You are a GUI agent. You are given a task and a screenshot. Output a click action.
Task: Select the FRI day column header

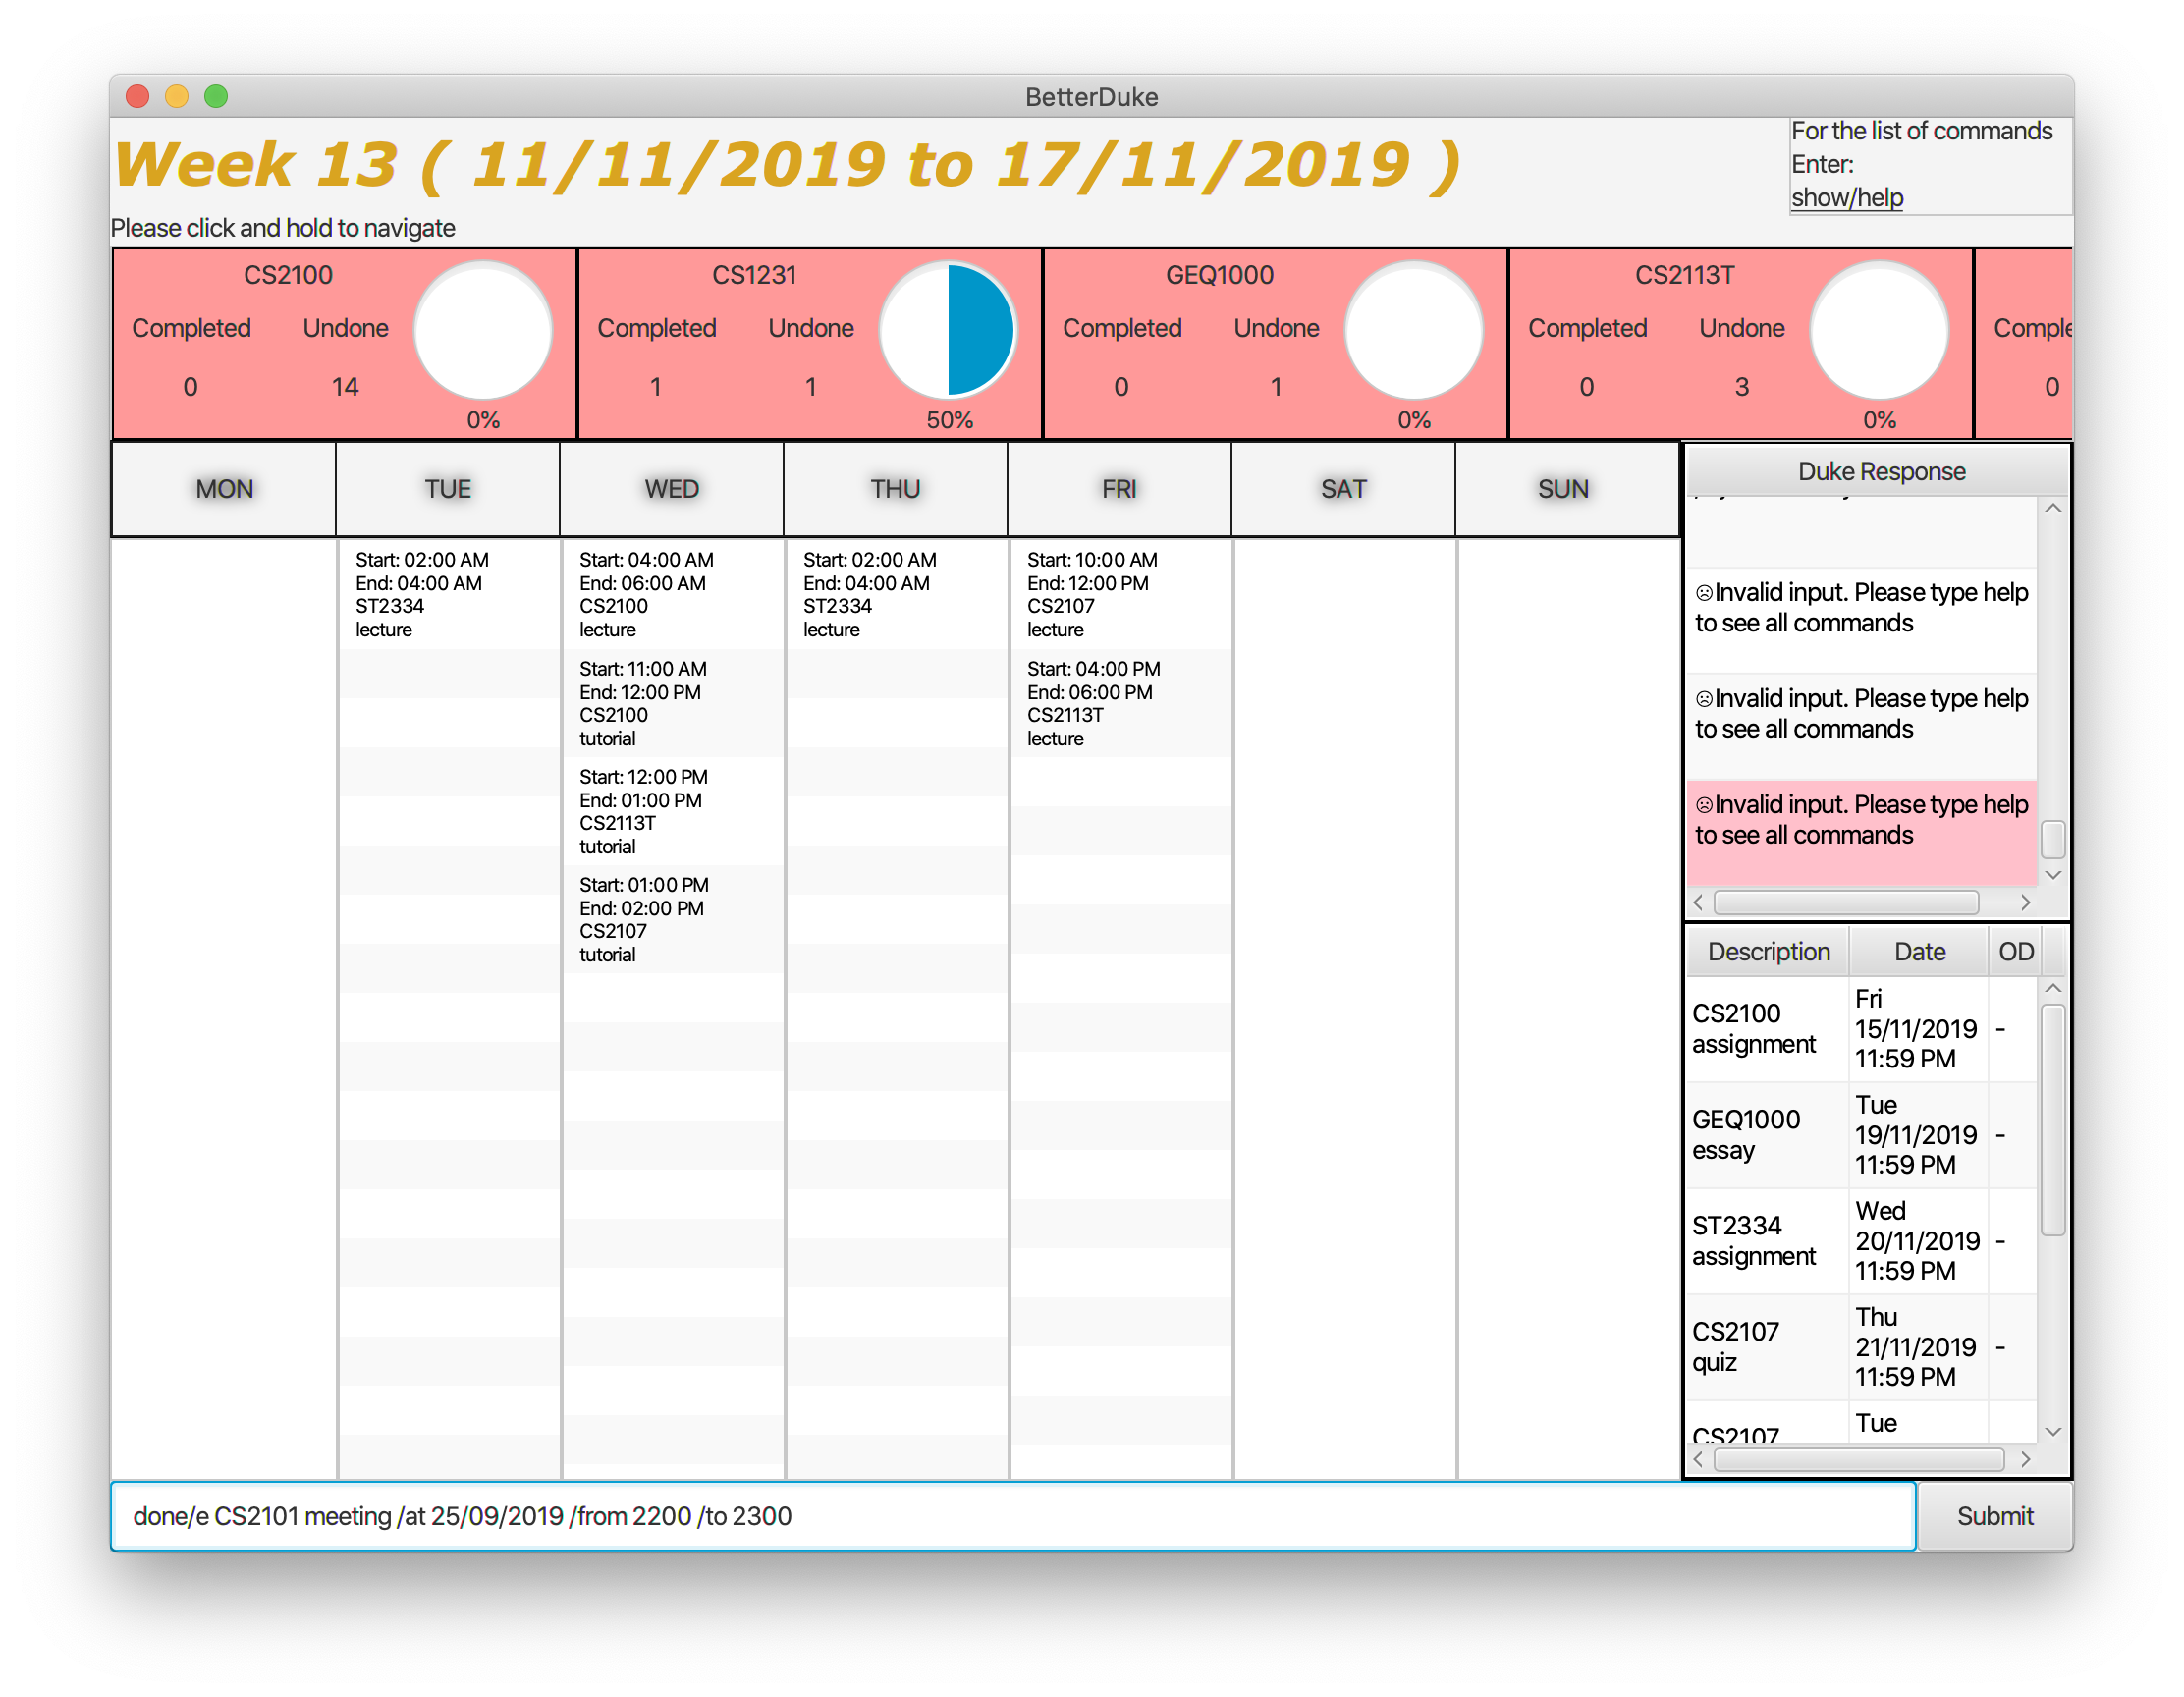[1118, 489]
